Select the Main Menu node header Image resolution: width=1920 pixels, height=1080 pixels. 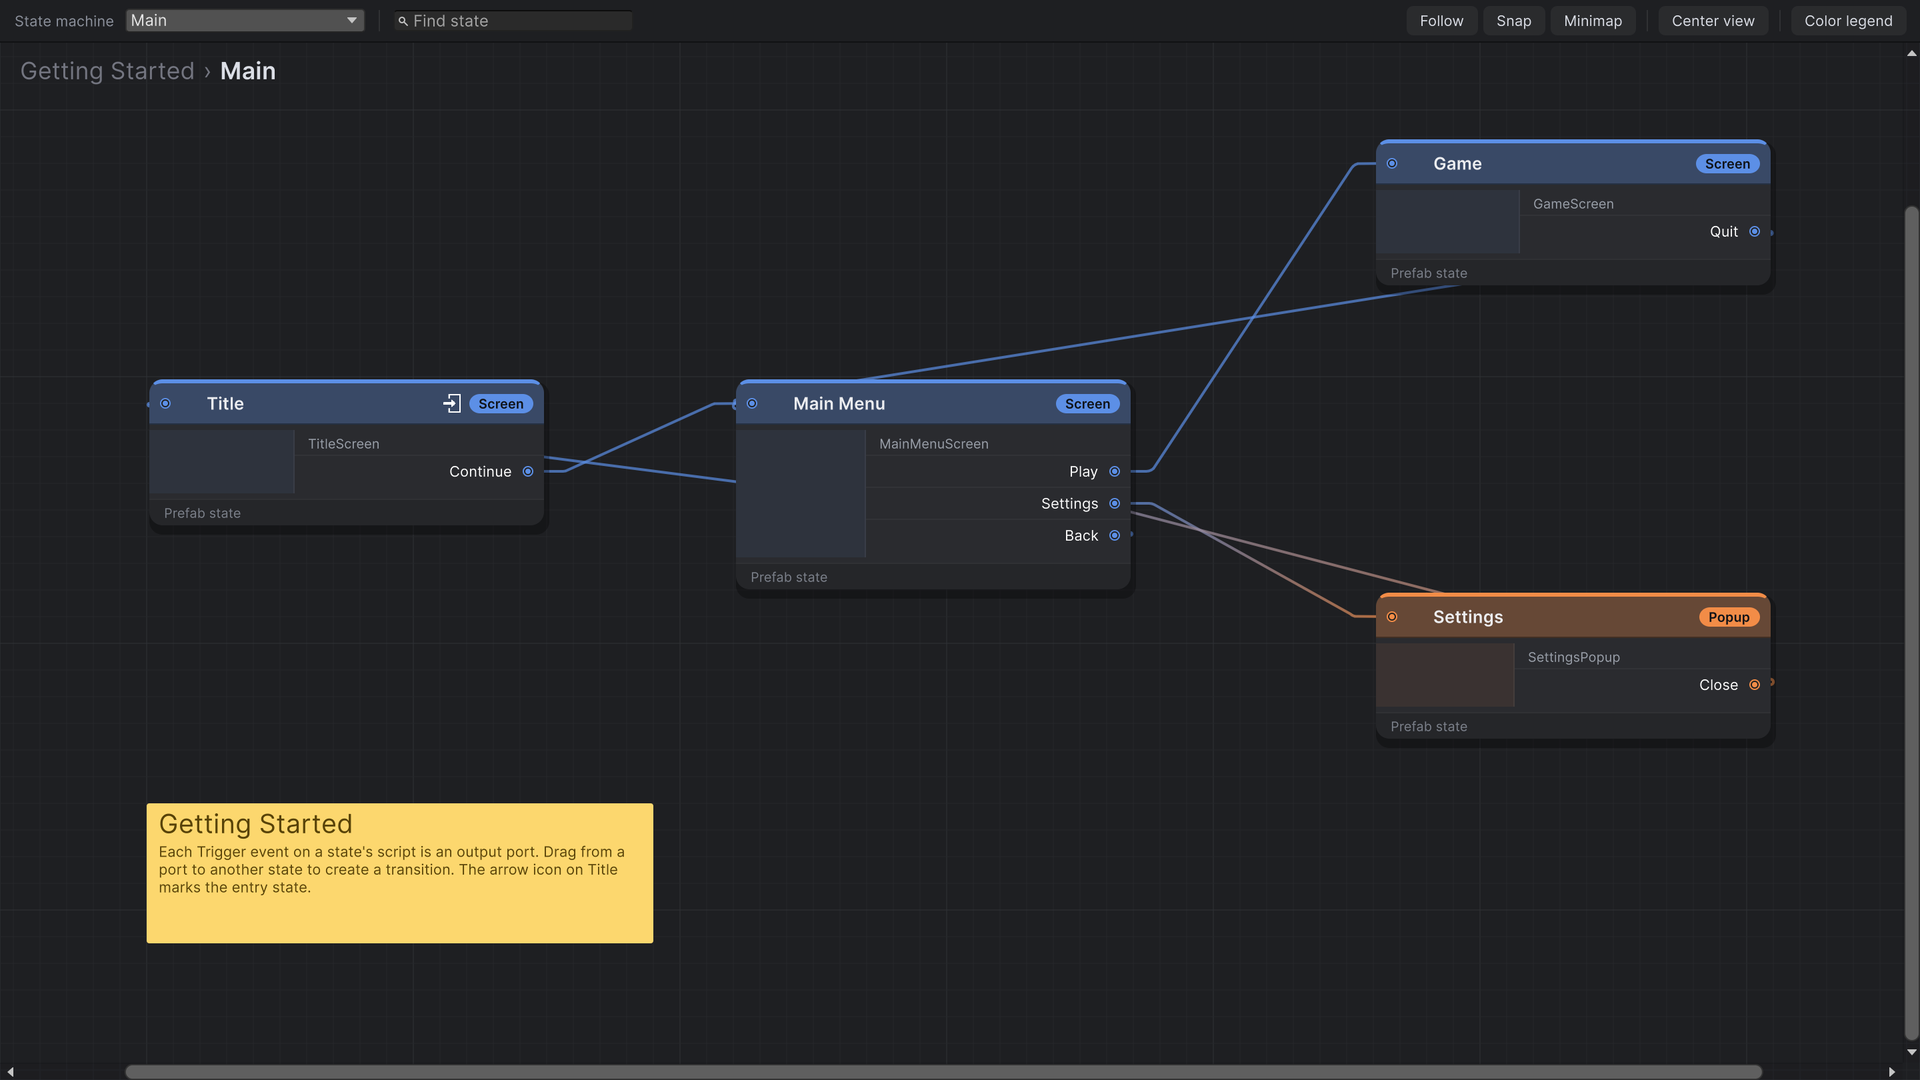[933, 403]
